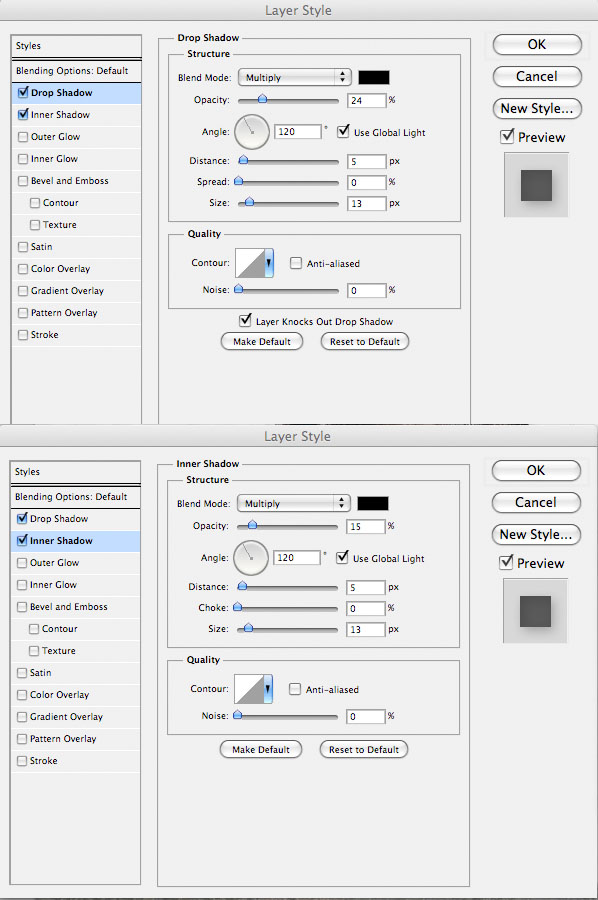Image resolution: width=598 pixels, height=900 pixels.
Task: Click OK in the Inner Shadow window
Action: pos(535,471)
